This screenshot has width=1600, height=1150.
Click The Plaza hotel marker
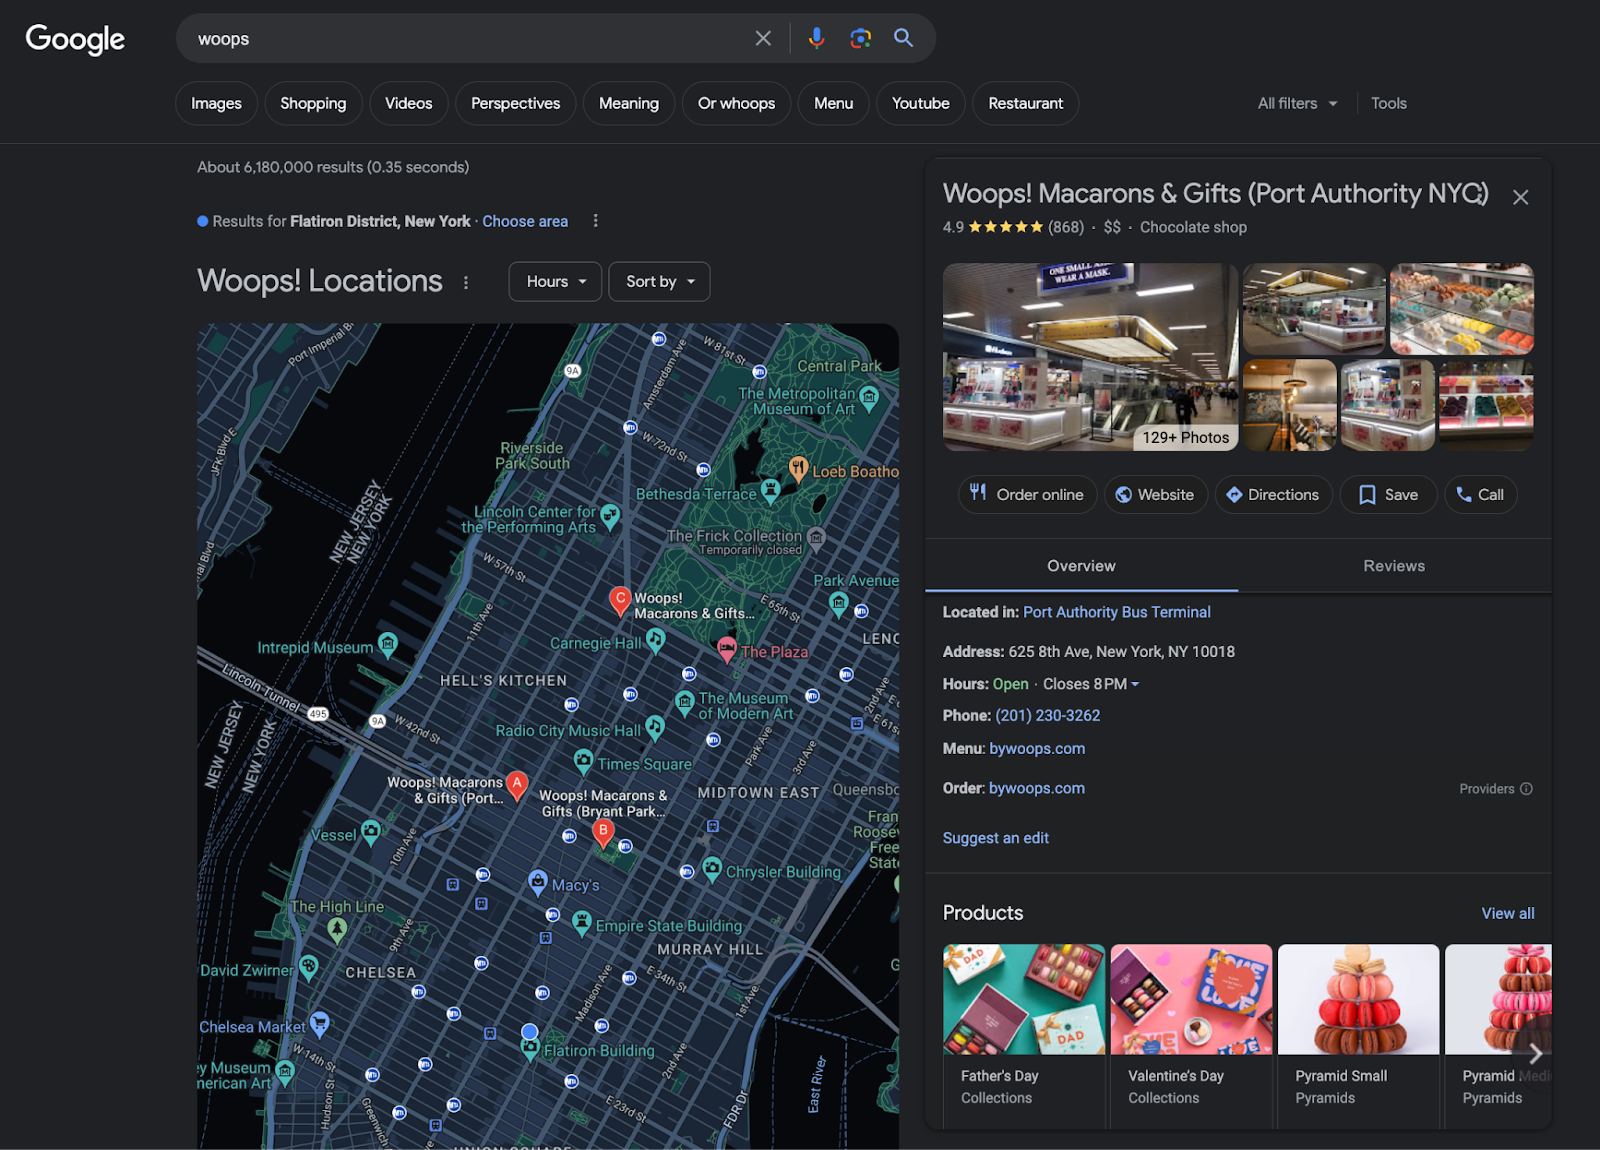pos(727,650)
